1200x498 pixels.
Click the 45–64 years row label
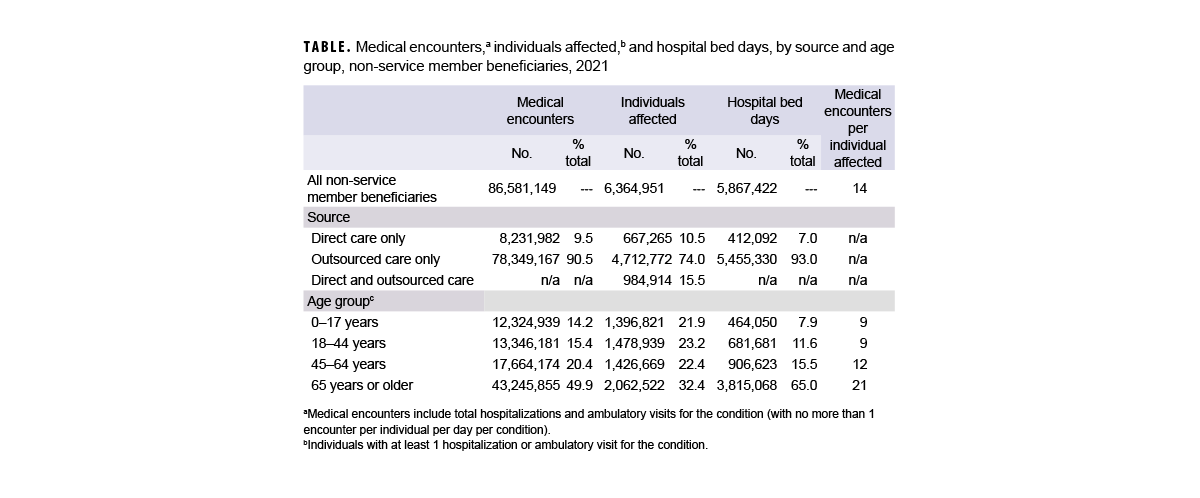click(349, 364)
